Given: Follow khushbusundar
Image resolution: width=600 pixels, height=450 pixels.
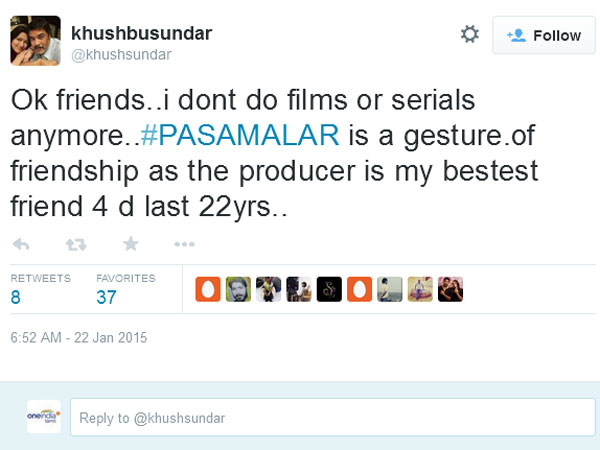Looking at the screenshot, I should click(x=544, y=35).
